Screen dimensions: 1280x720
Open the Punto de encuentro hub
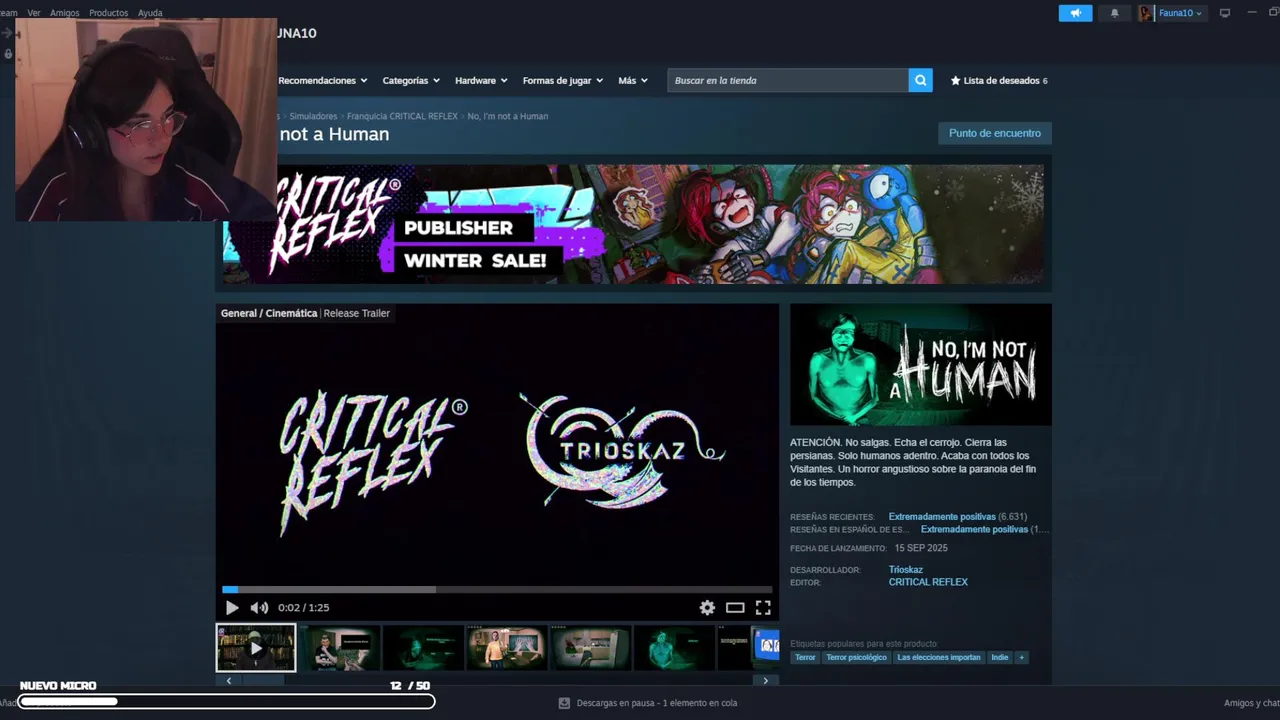point(994,133)
